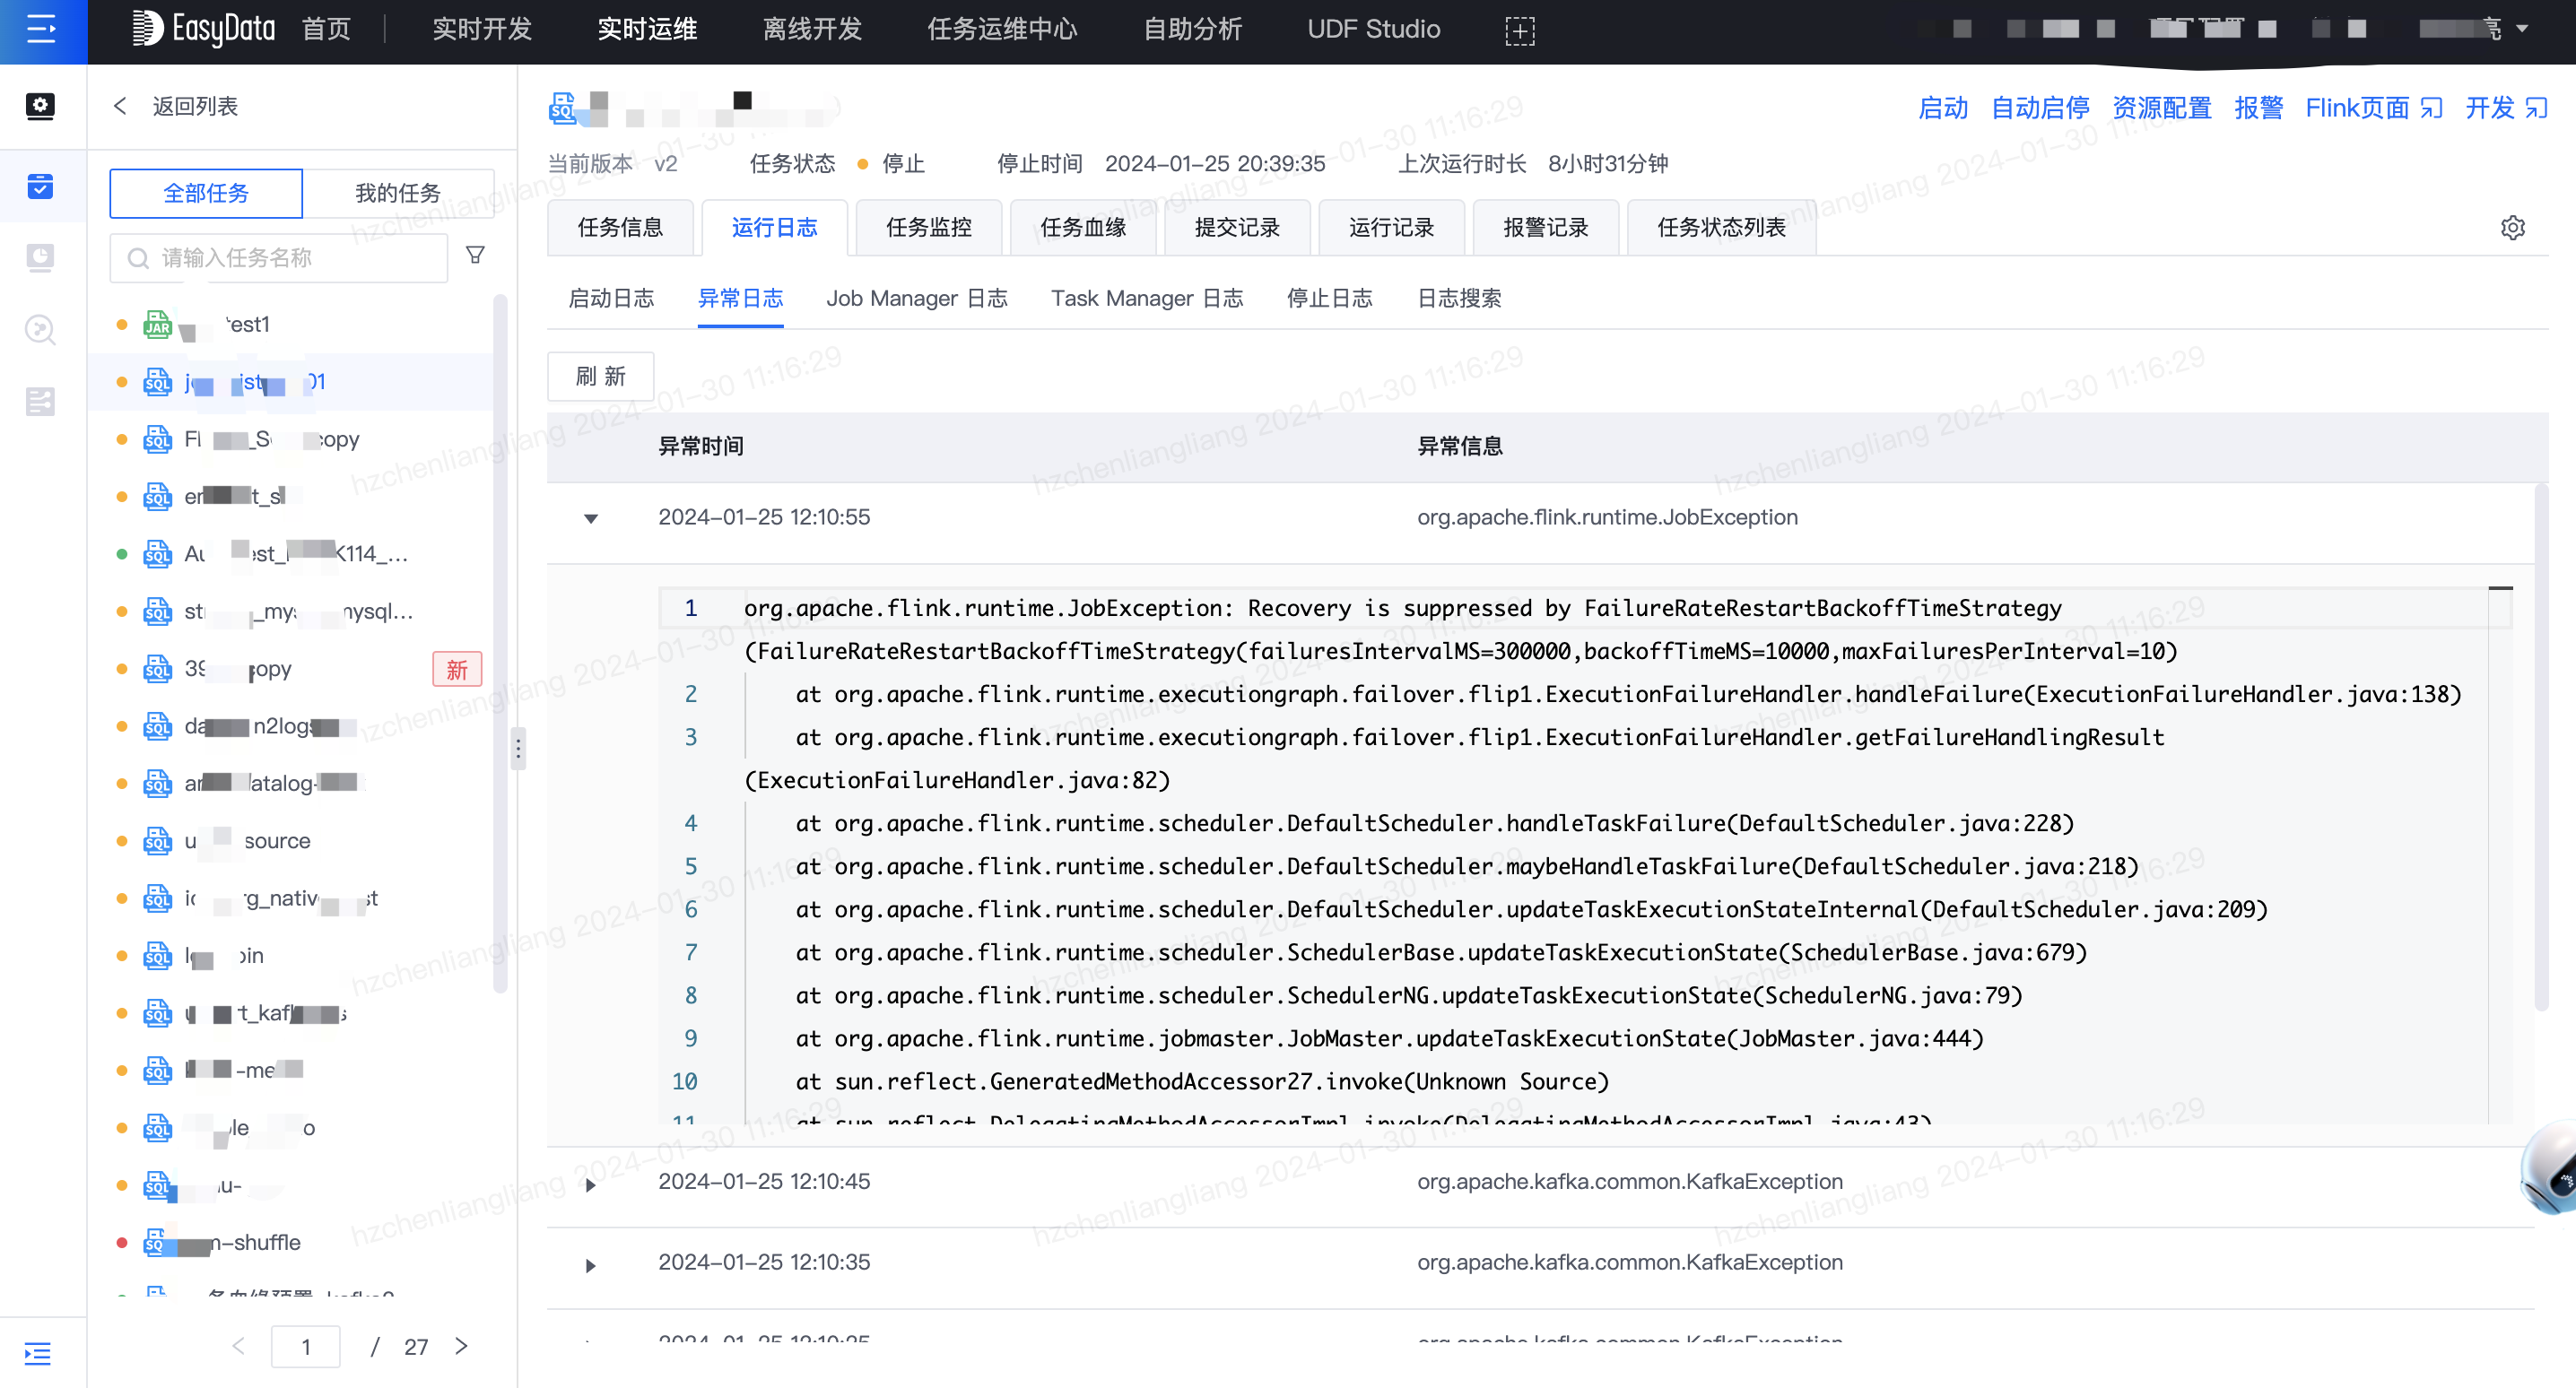Collapse the left panel via bottom collapse icon
This screenshot has width=2576, height=1388.
coord(38,1353)
